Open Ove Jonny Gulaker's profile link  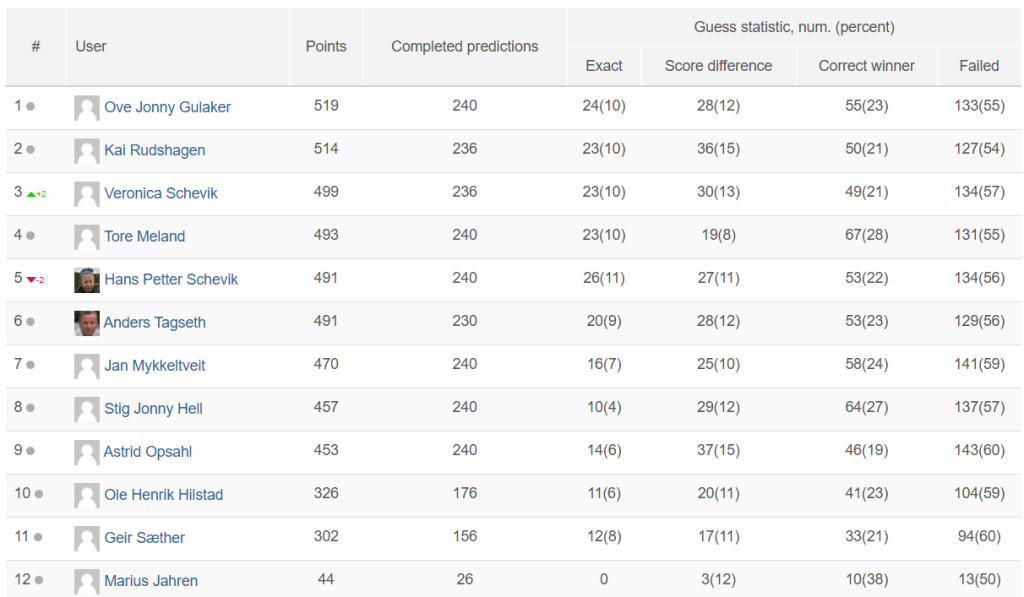click(167, 107)
